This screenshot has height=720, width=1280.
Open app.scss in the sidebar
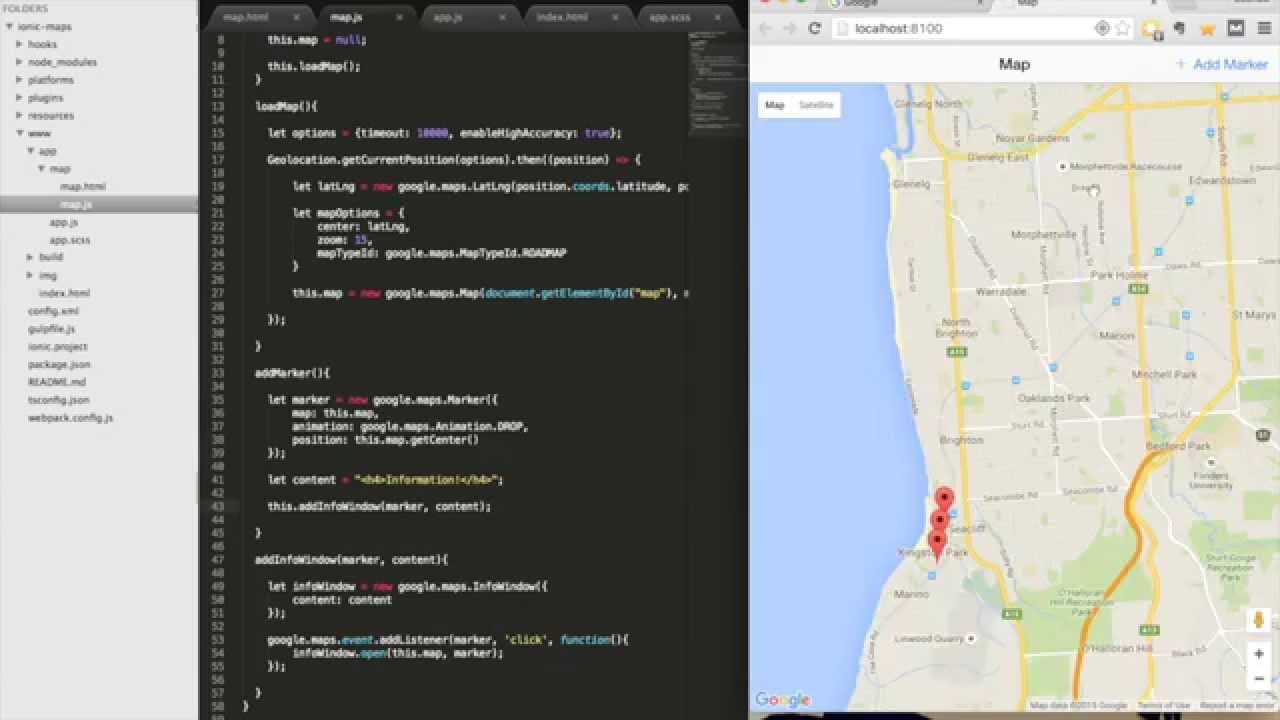(70, 240)
